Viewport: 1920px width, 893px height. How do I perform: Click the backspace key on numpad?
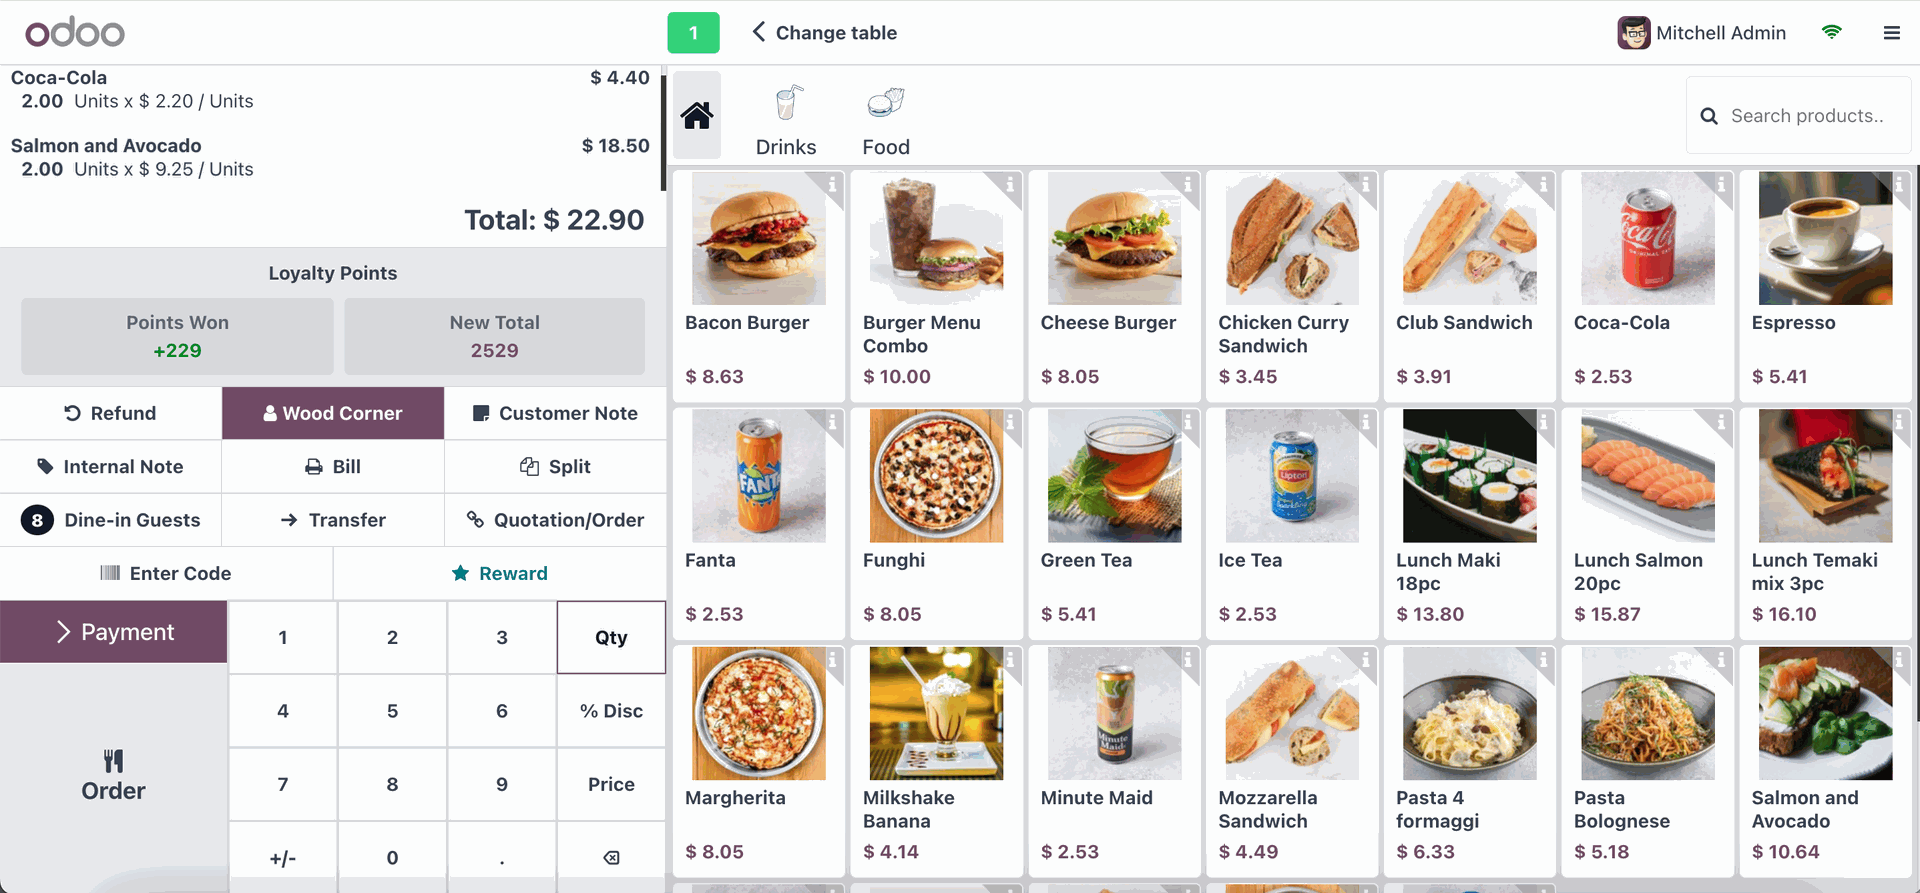(x=611, y=857)
